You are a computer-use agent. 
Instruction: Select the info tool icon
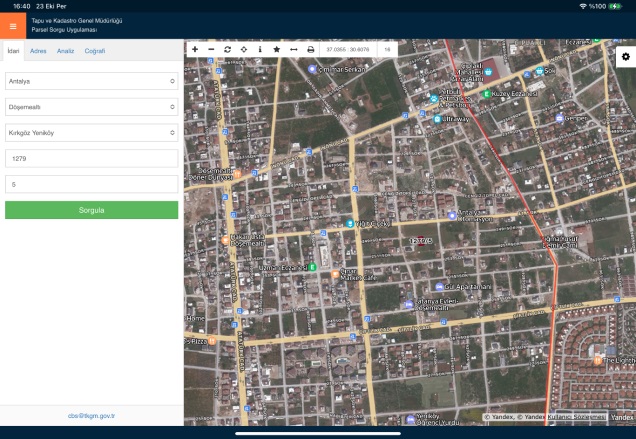pyautogui.click(x=260, y=49)
